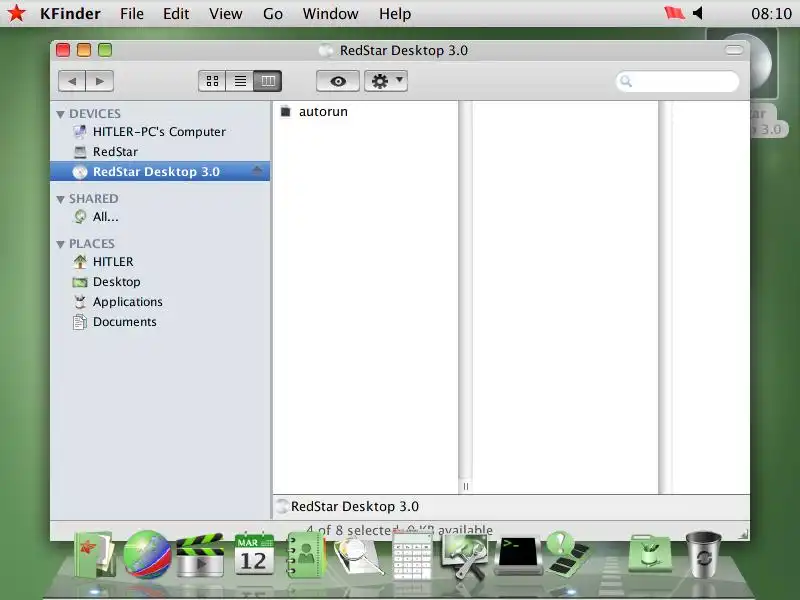Open the address book in dock
Viewport: 800px width, 600px height.
point(305,555)
